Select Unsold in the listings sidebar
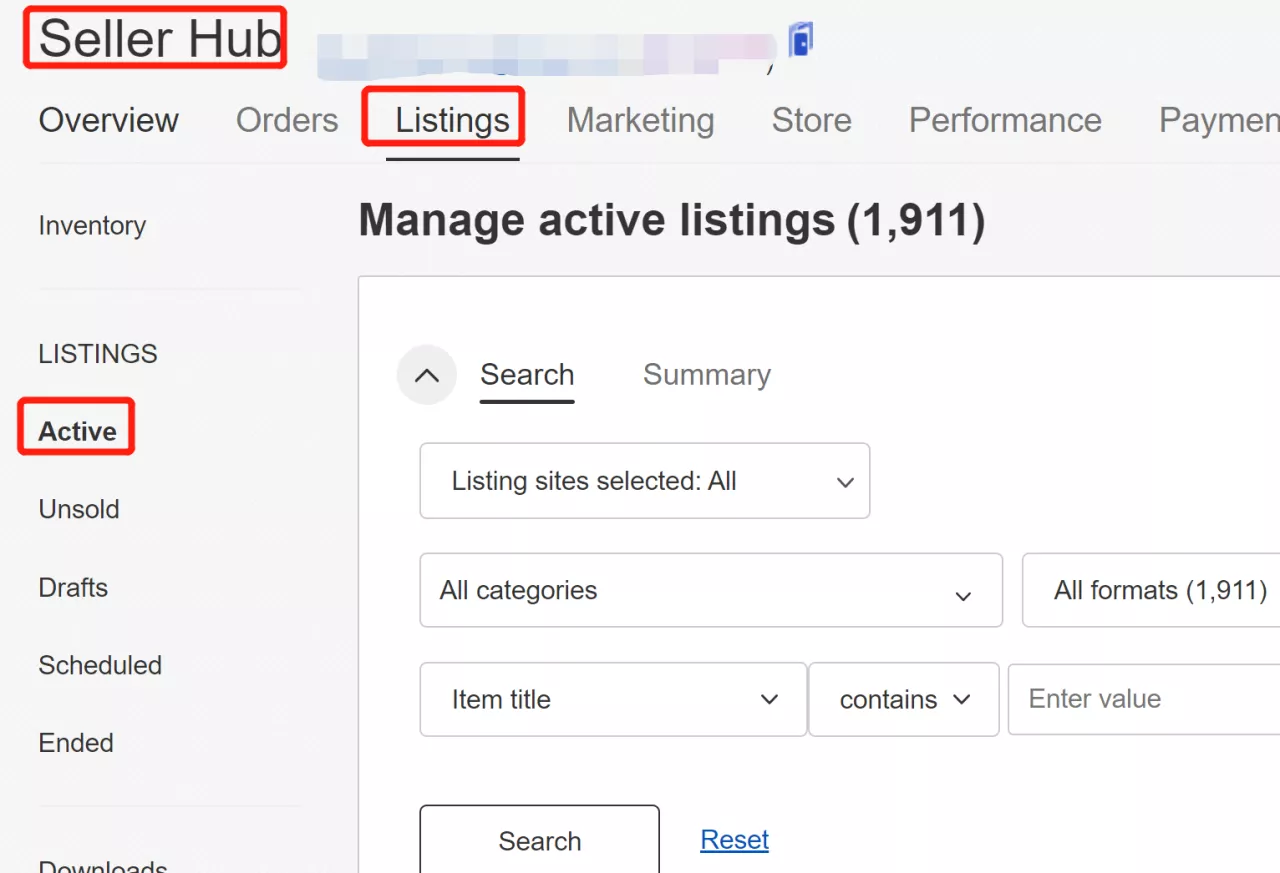 click(79, 509)
